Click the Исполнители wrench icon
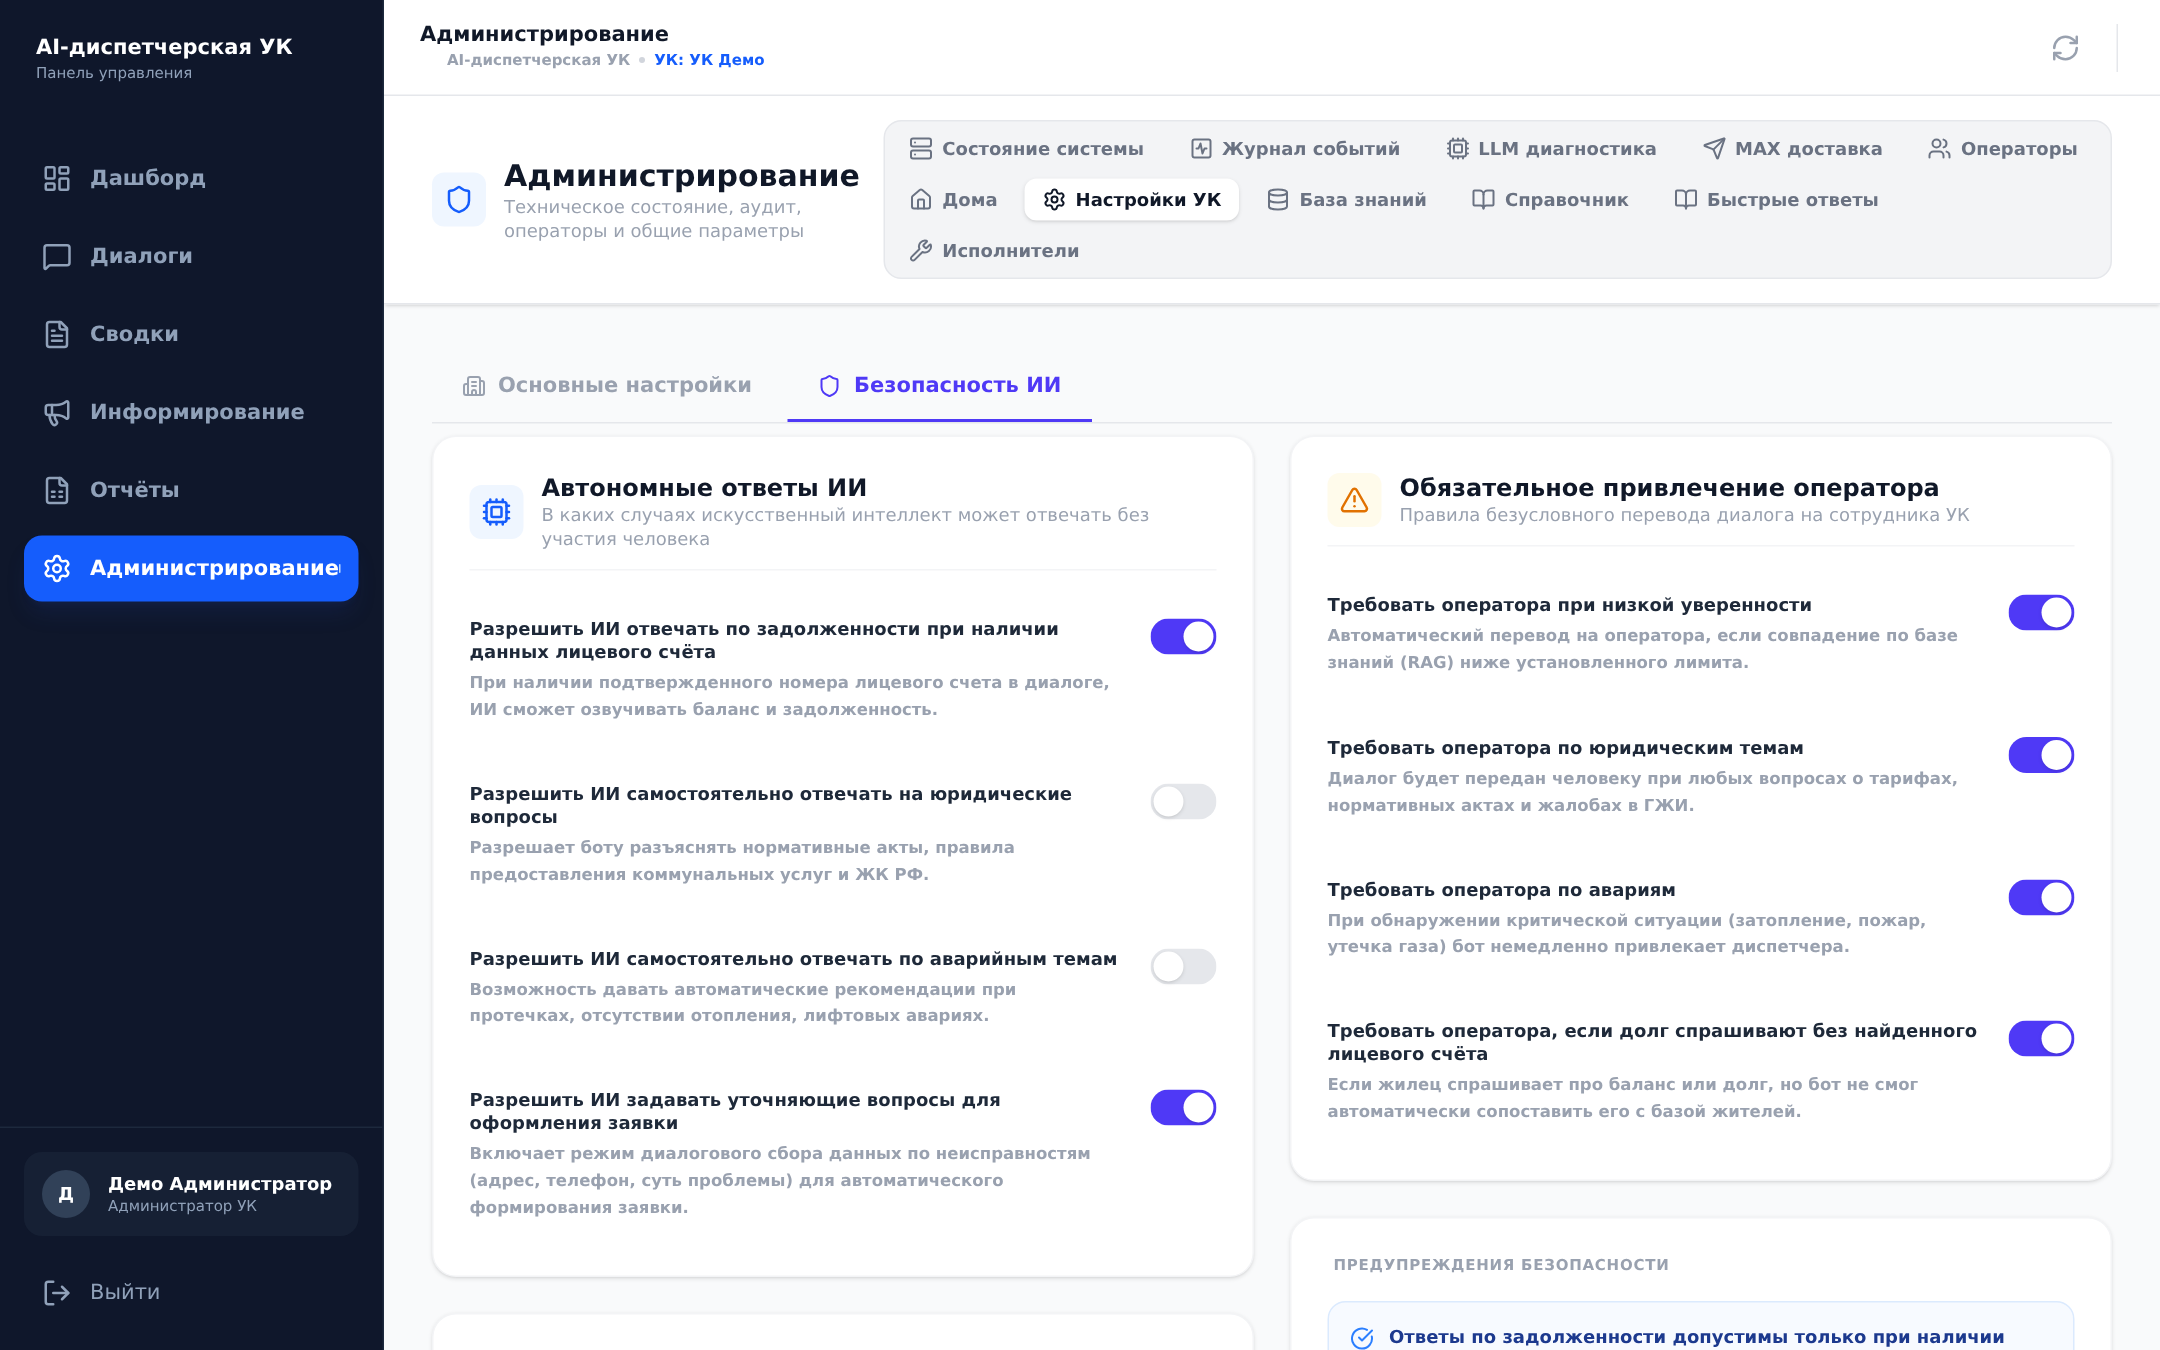The width and height of the screenshot is (2160, 1350). coord(921,251)
